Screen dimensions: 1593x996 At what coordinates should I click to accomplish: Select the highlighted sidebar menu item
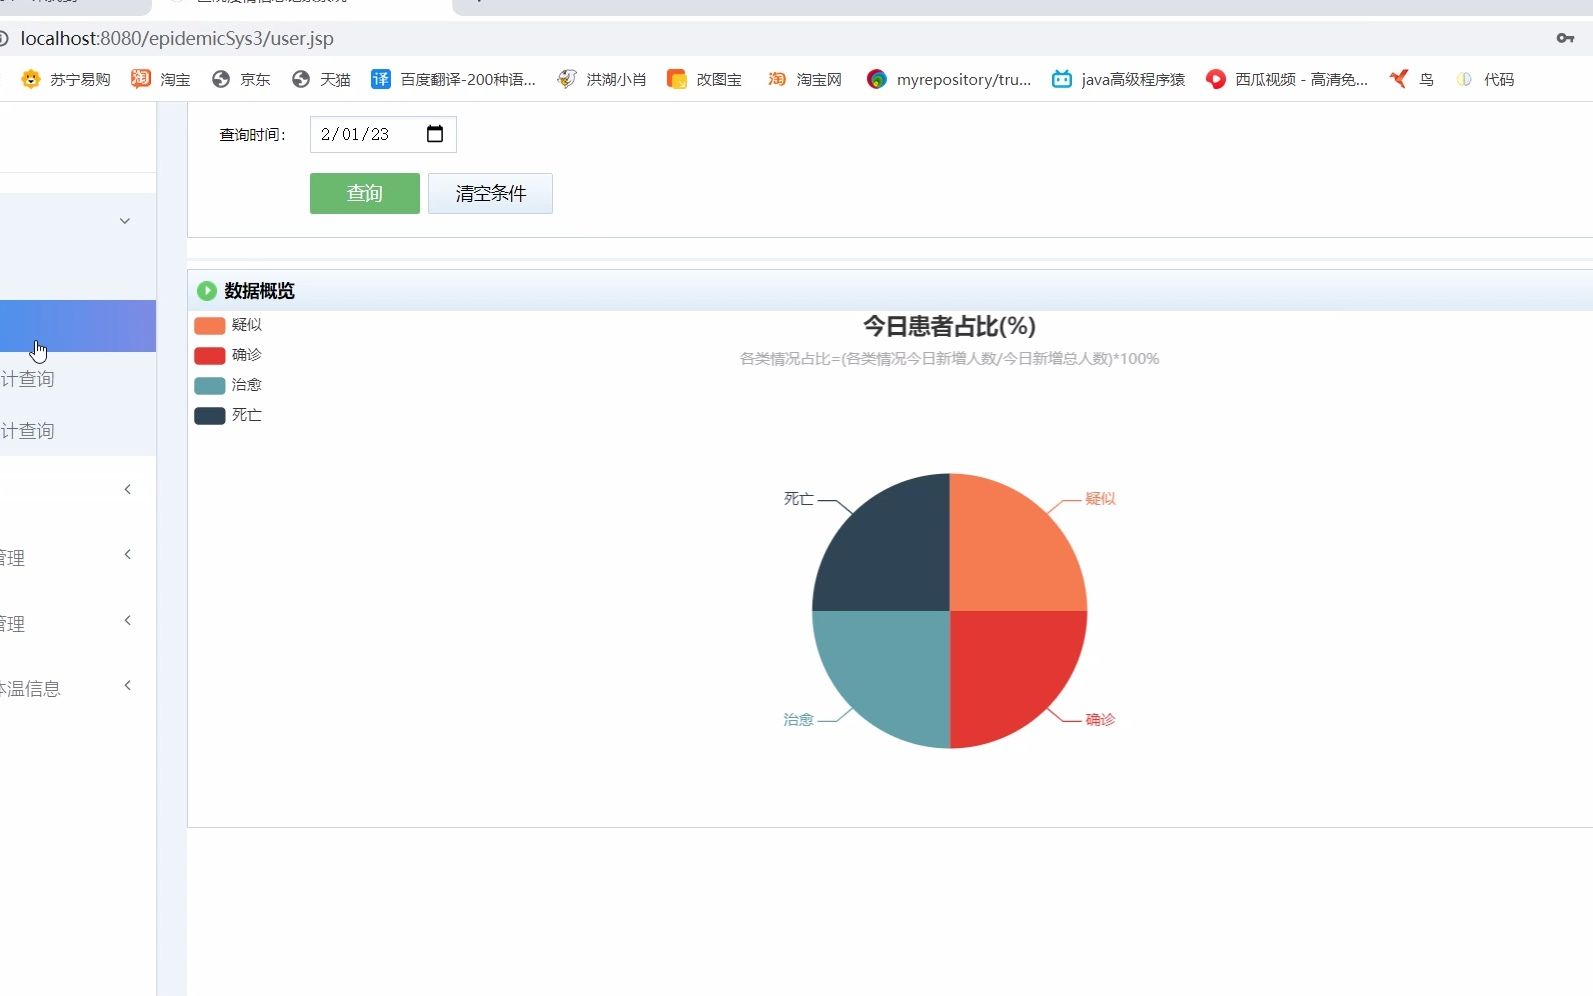78,326
